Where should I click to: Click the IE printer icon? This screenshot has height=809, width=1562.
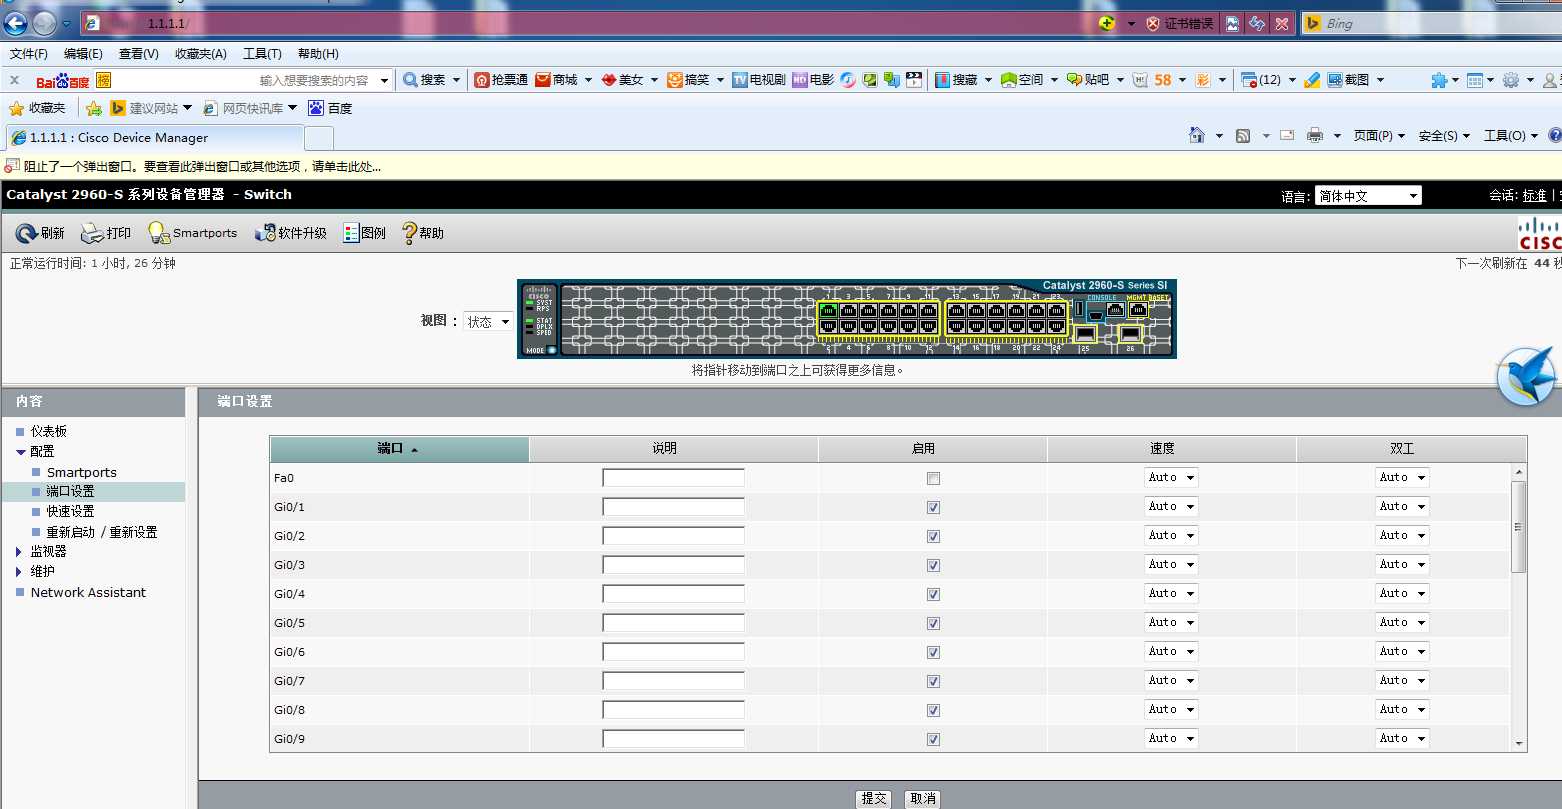click(1315, 135)
